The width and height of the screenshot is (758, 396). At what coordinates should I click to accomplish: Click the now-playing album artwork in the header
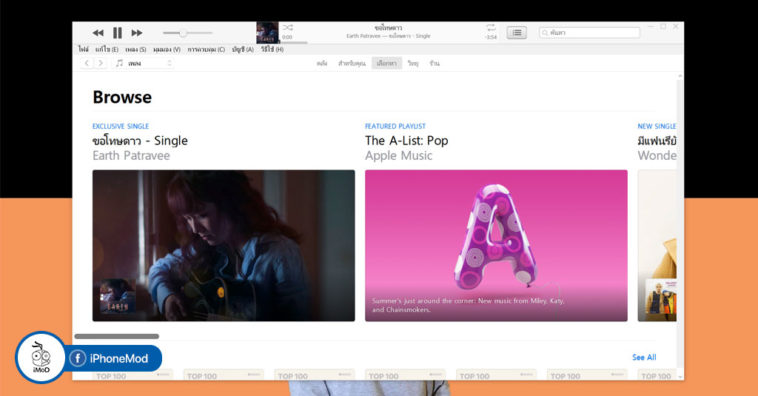point(267,32)
